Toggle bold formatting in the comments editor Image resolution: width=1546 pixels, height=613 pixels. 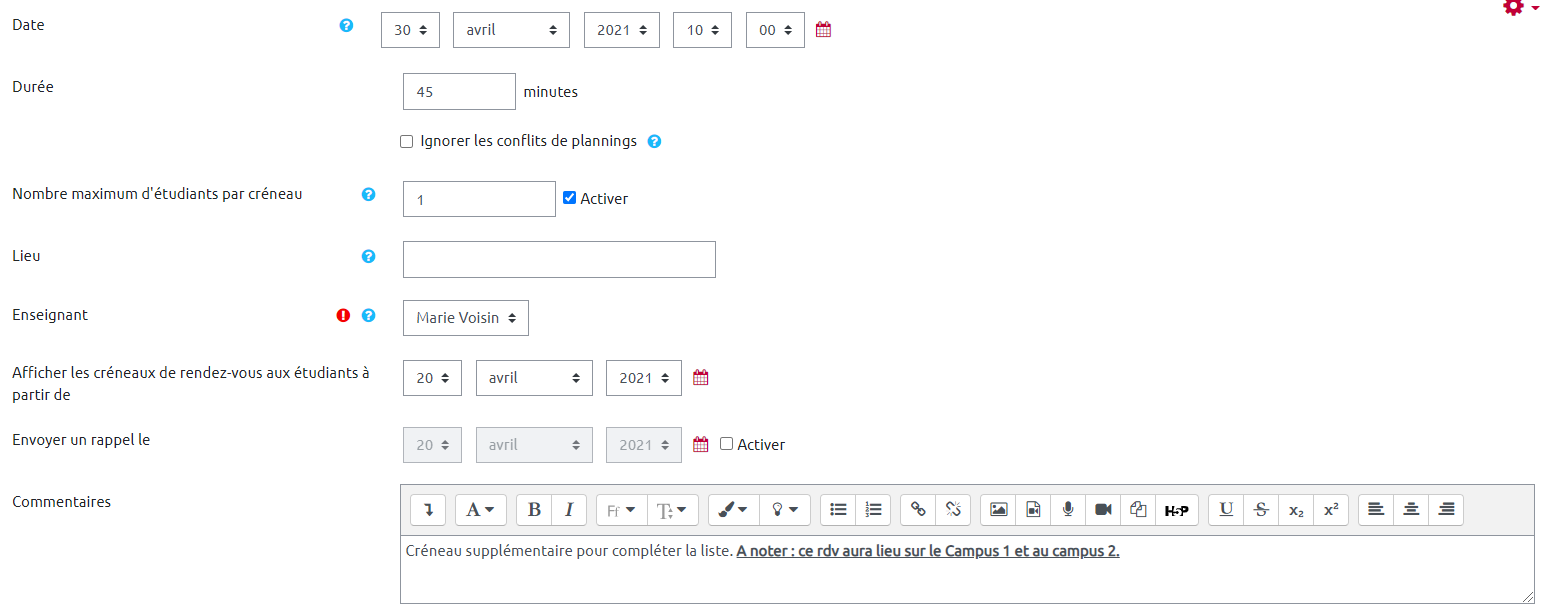534,510
